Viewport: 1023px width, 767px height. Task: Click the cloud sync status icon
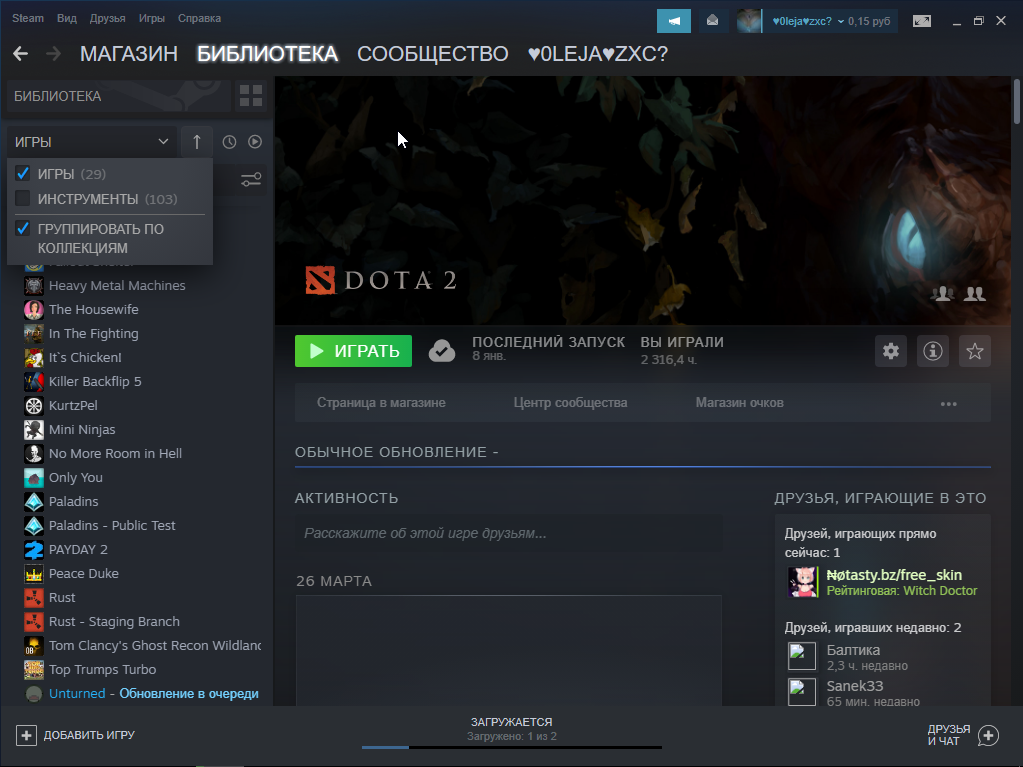tap(442, 351)
